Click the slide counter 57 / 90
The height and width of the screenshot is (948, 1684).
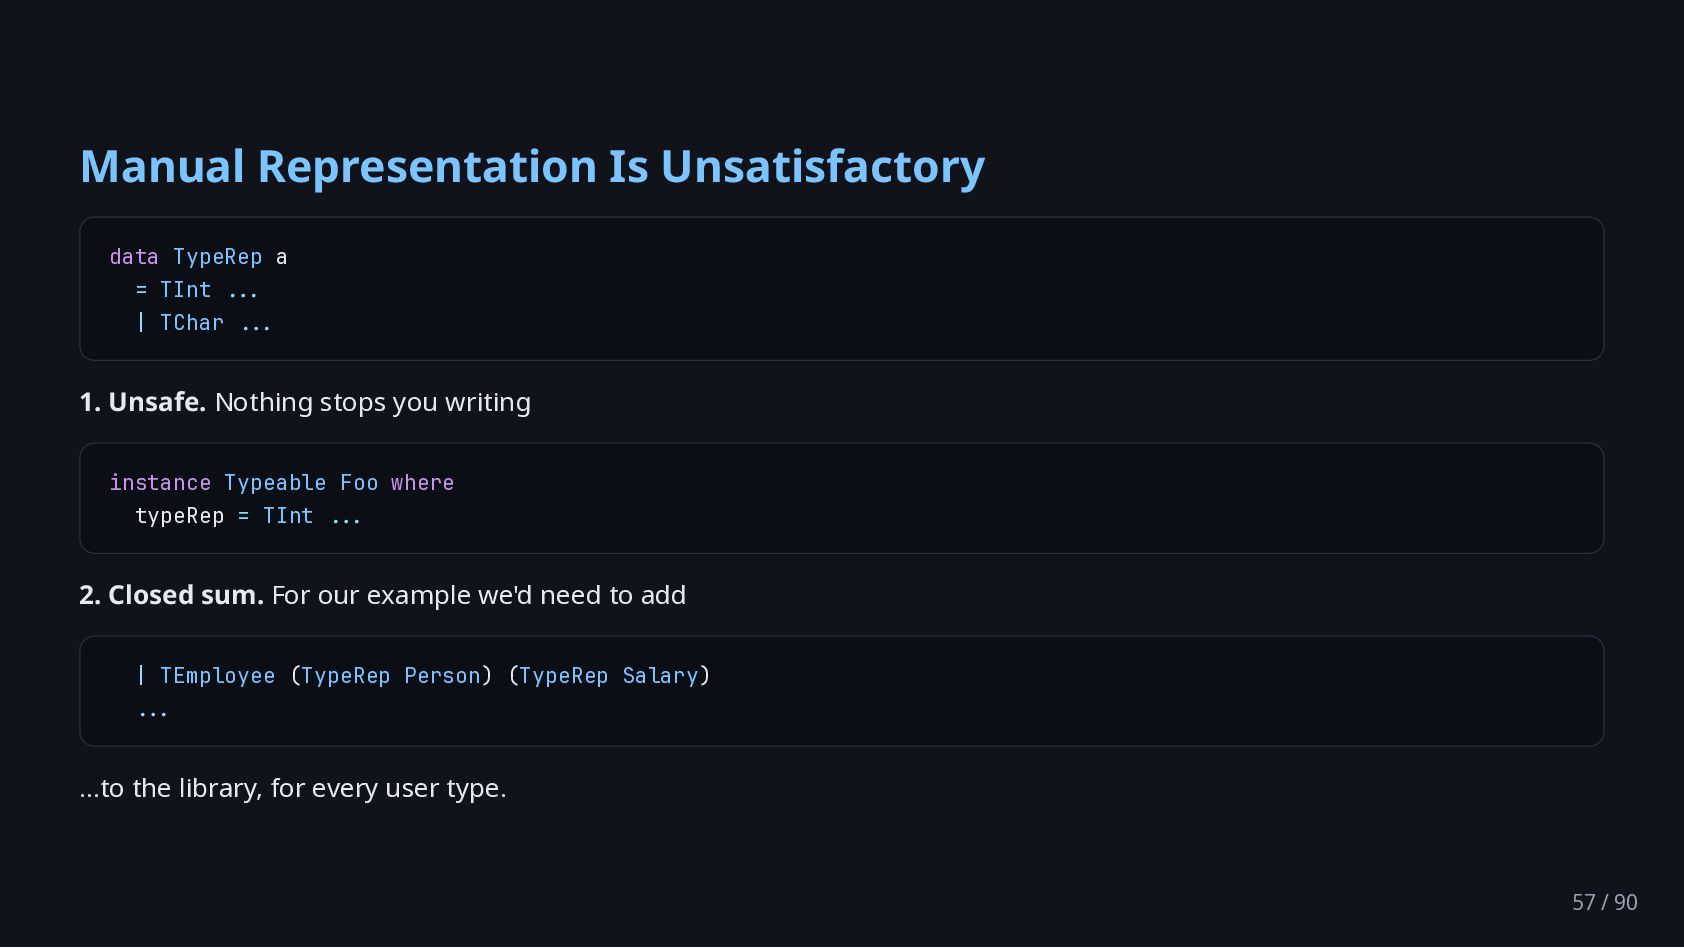[x=1604, y=902]
